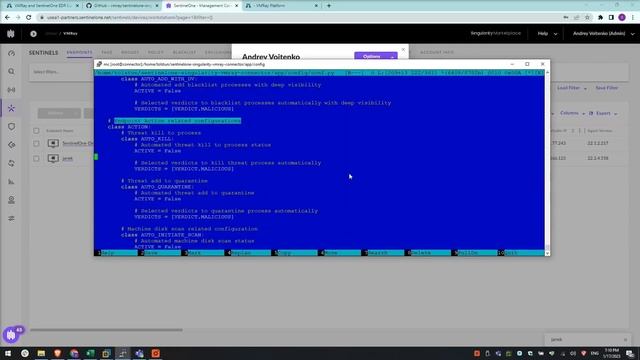
Task: Open the Chrome profile avatar
Action: [x=622, y=18]
